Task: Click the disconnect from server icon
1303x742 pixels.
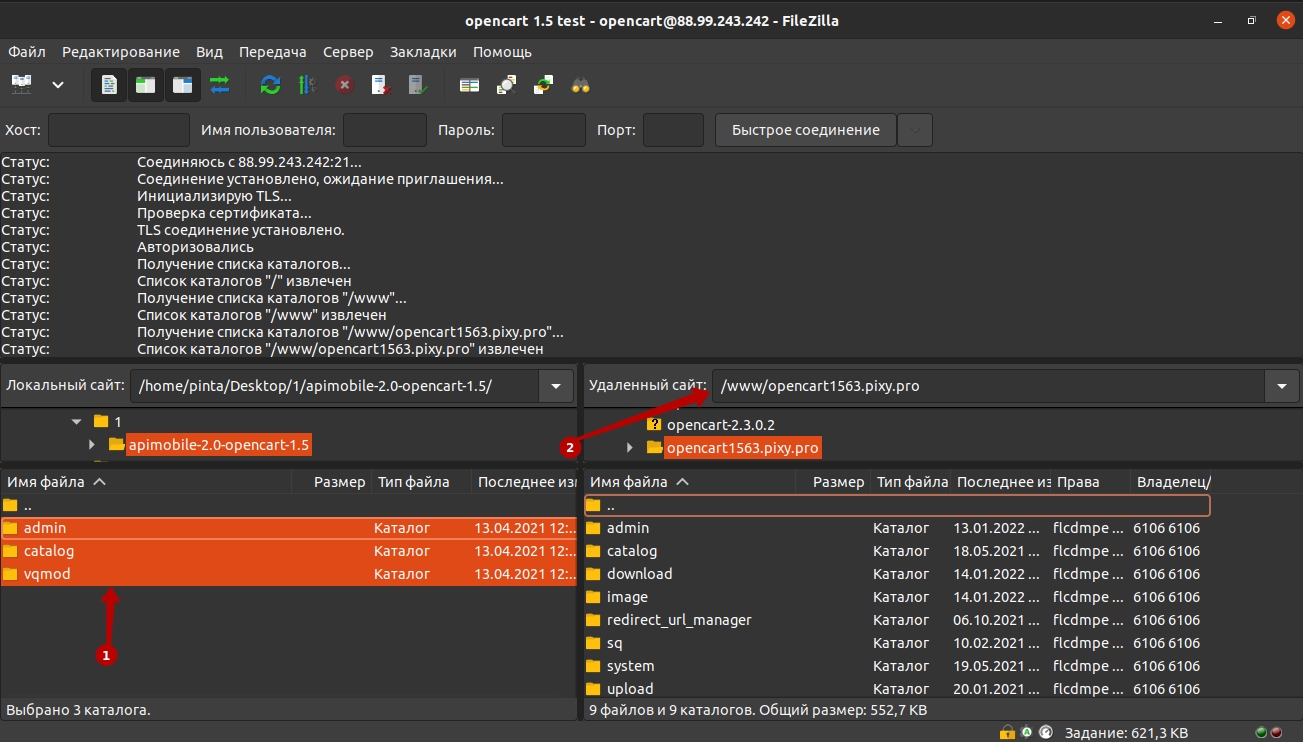Action: coord(381,85)
